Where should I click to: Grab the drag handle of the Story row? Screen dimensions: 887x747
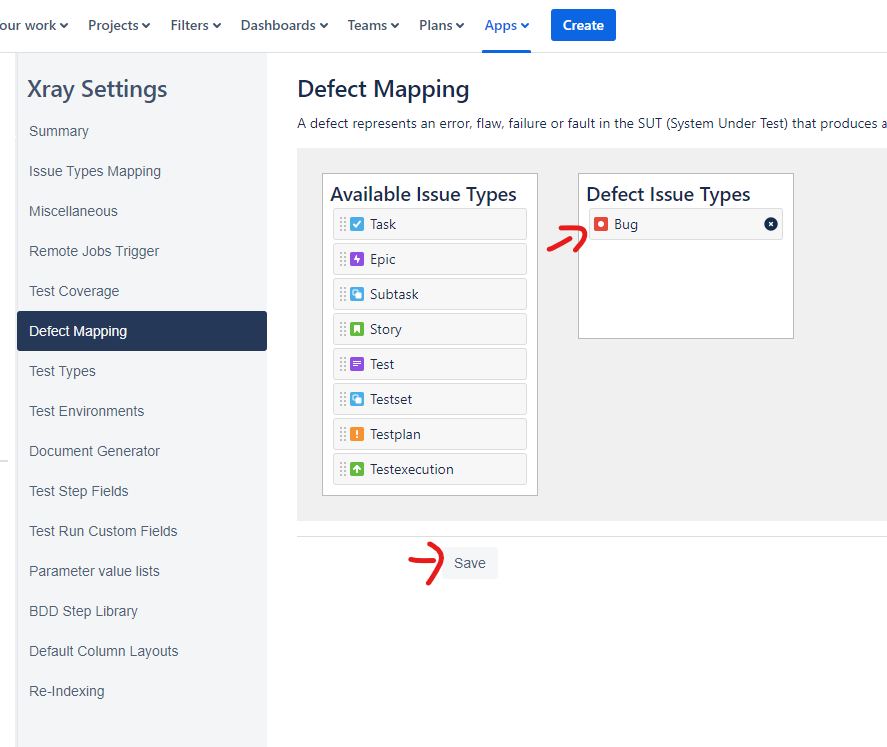coord(343,330)
